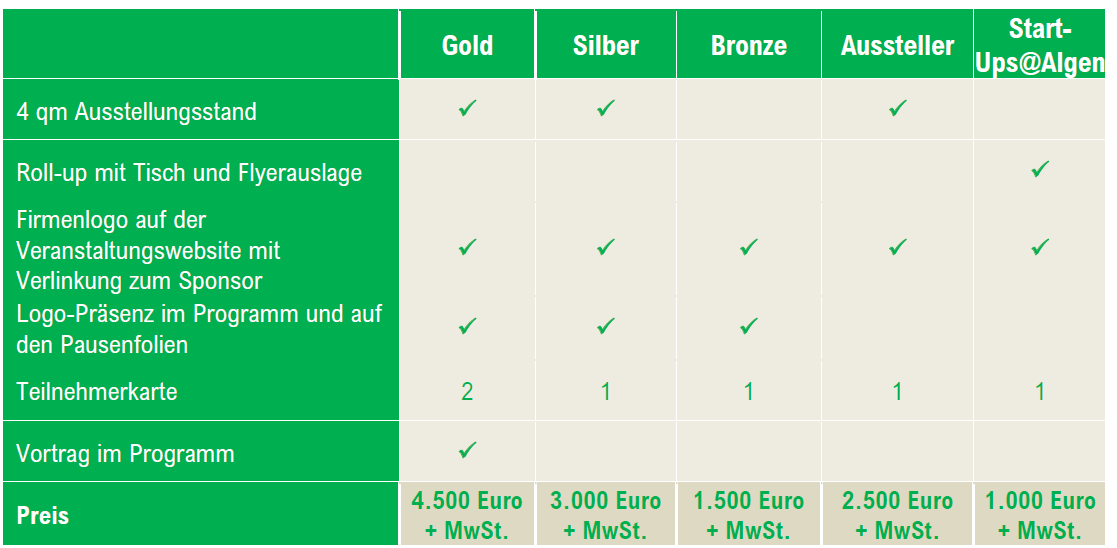
Task: Select the Bronze column header
Action: tap(749, 46)
